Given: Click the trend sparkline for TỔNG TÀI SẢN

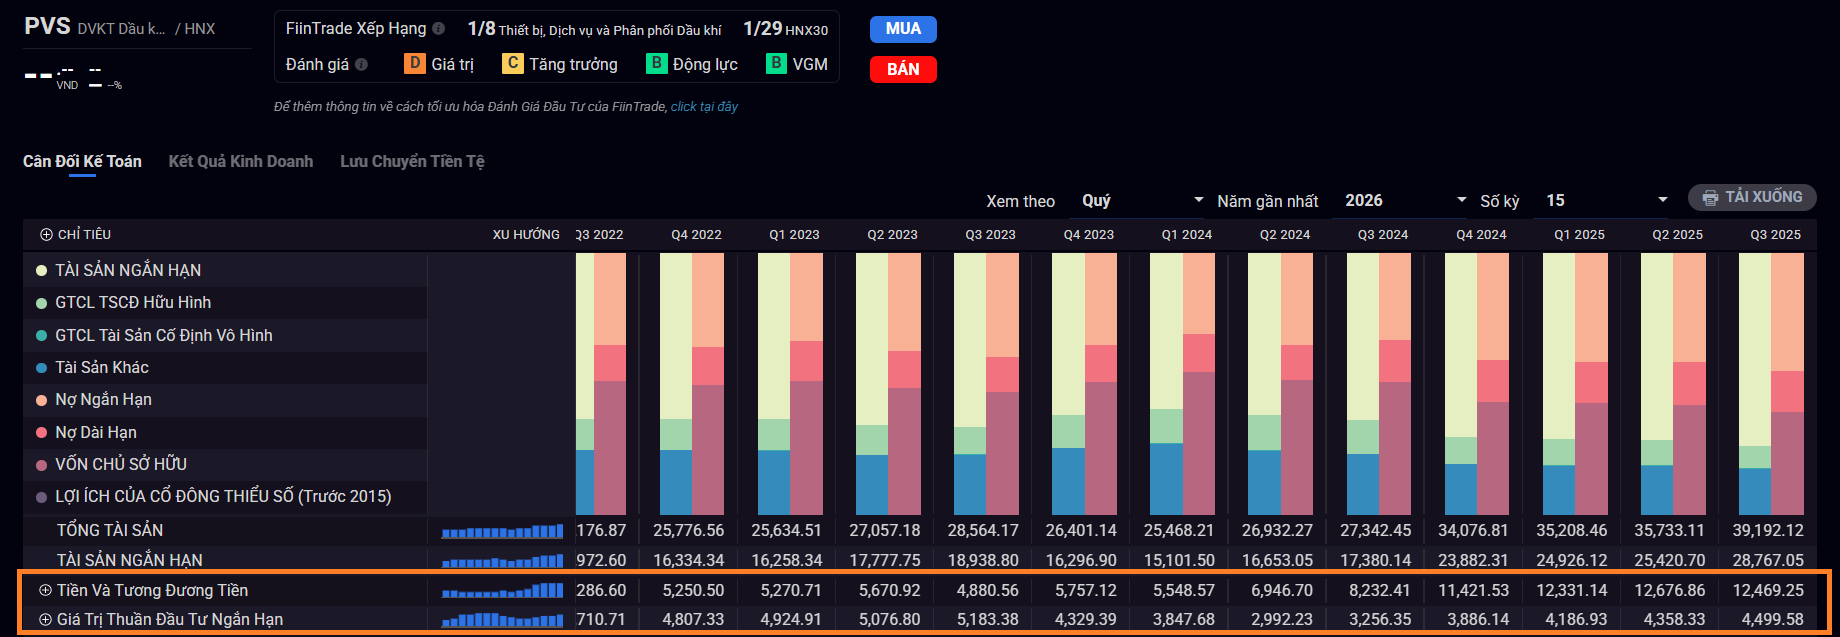Looking at the screenshot, I should click(502, 531).
